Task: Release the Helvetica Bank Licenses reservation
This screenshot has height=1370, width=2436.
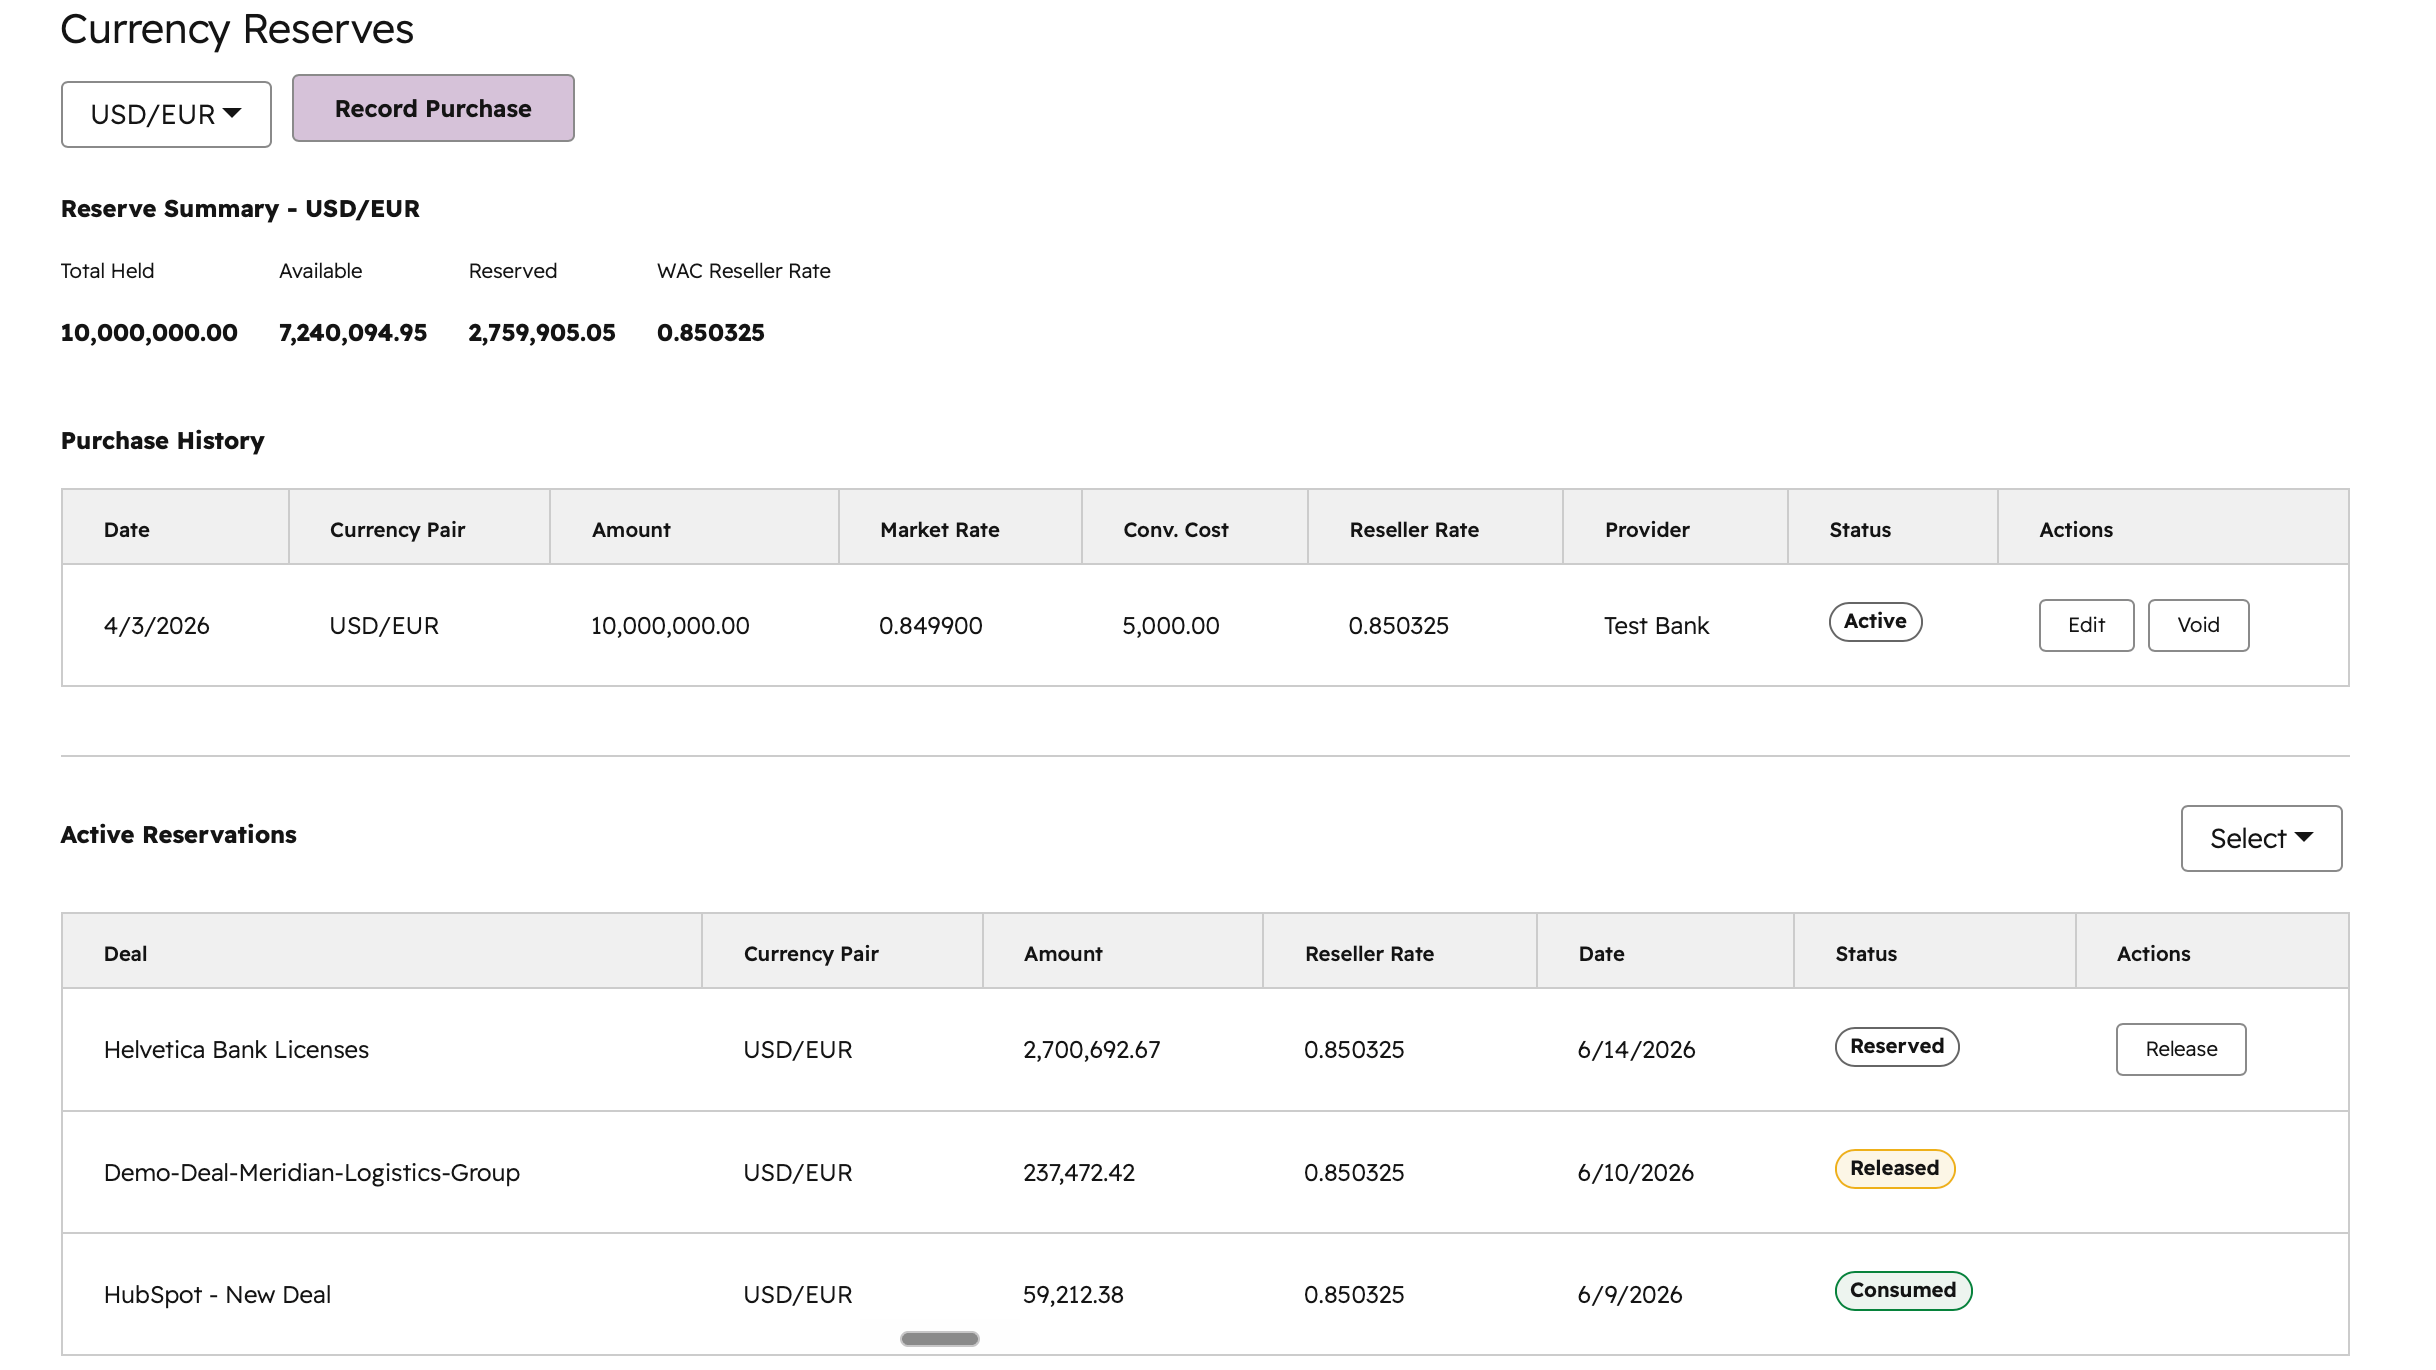Action: (x=2181, y=1049)
